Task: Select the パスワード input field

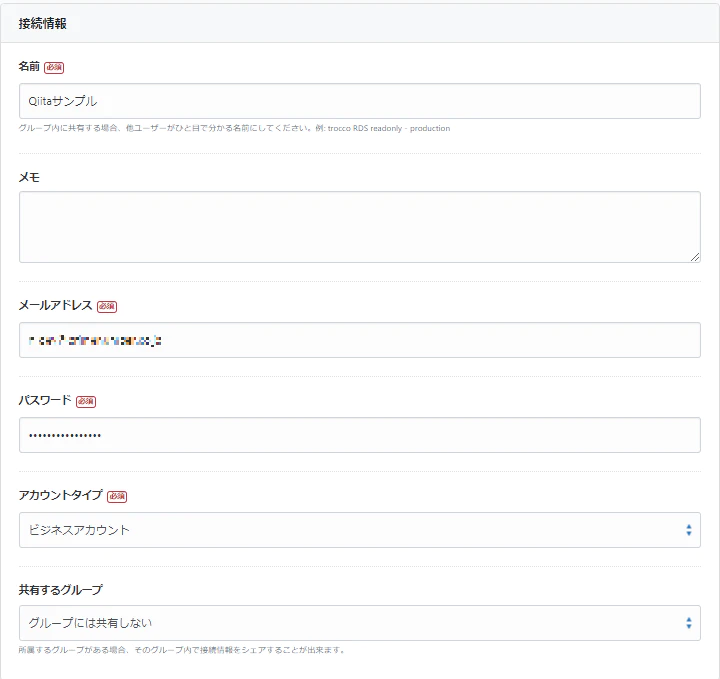Action: (x=359, y=435)
